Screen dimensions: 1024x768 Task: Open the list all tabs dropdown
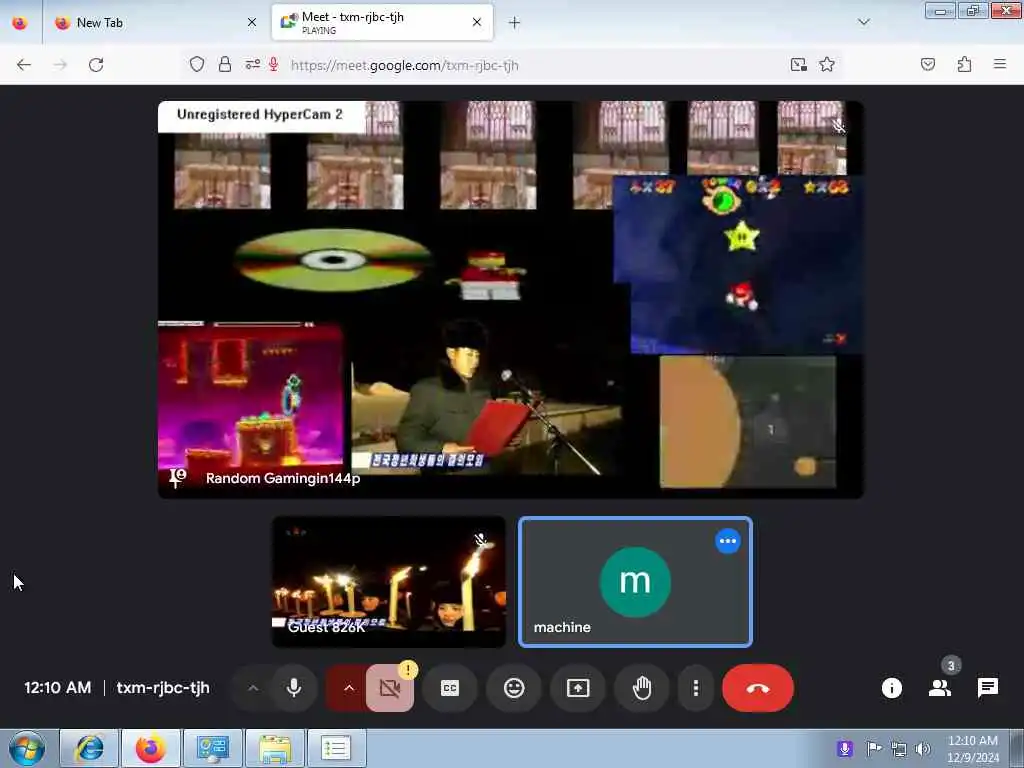tap(864, 22)
